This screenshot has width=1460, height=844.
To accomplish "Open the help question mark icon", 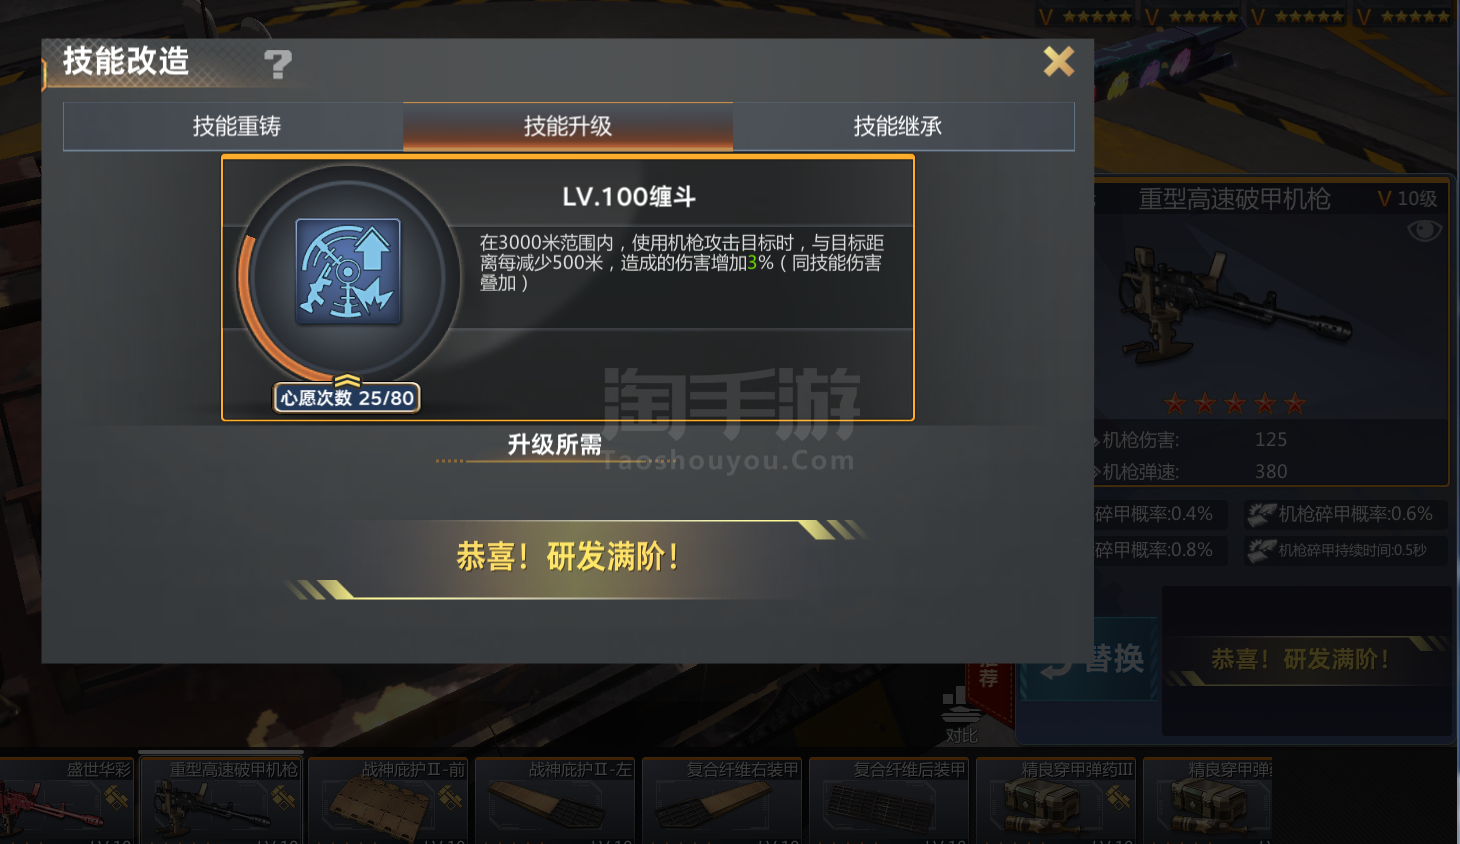I will point(278,65).
